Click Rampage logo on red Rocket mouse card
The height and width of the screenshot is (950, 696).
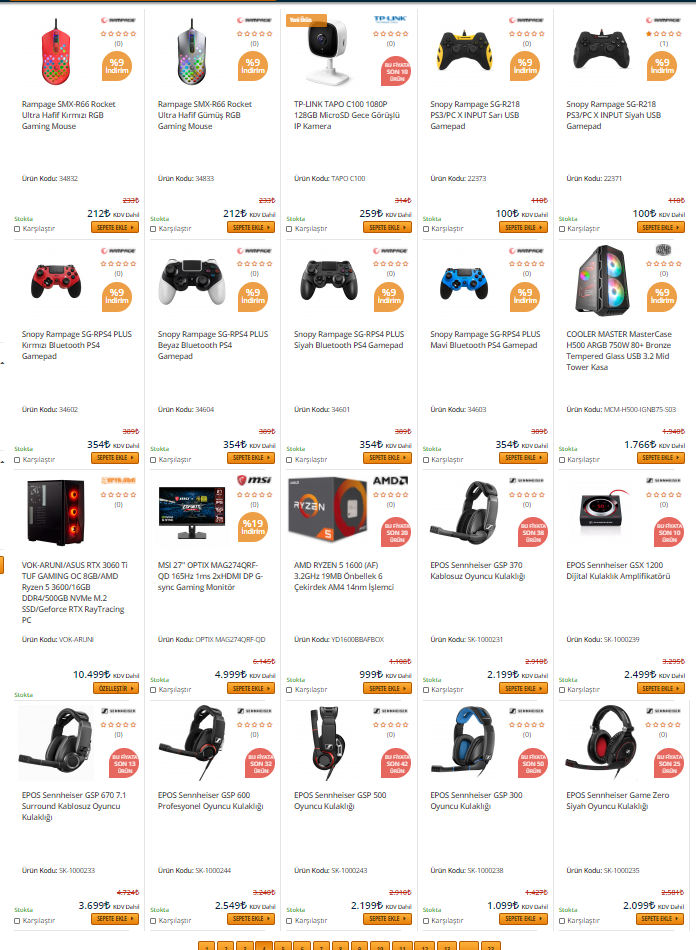tap(118, 20)
